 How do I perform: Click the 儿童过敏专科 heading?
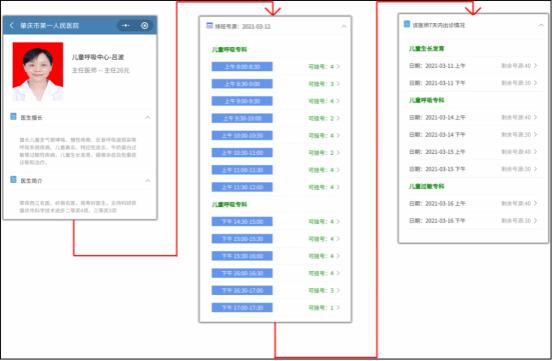pos(426,186)
